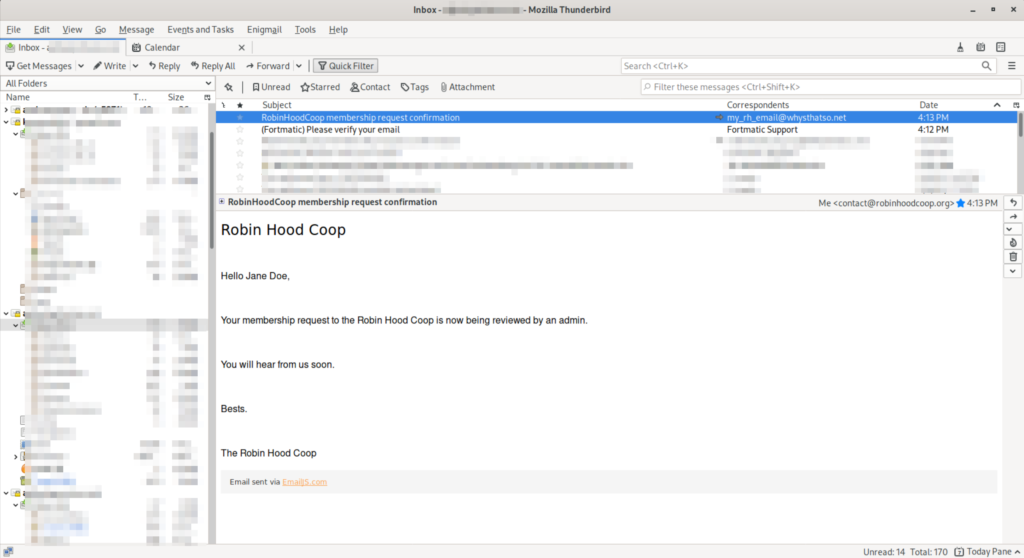The height and width of the screenshot is (558, 1024).
Task: Click the Filter these messages field
Action: coord(830,87)
